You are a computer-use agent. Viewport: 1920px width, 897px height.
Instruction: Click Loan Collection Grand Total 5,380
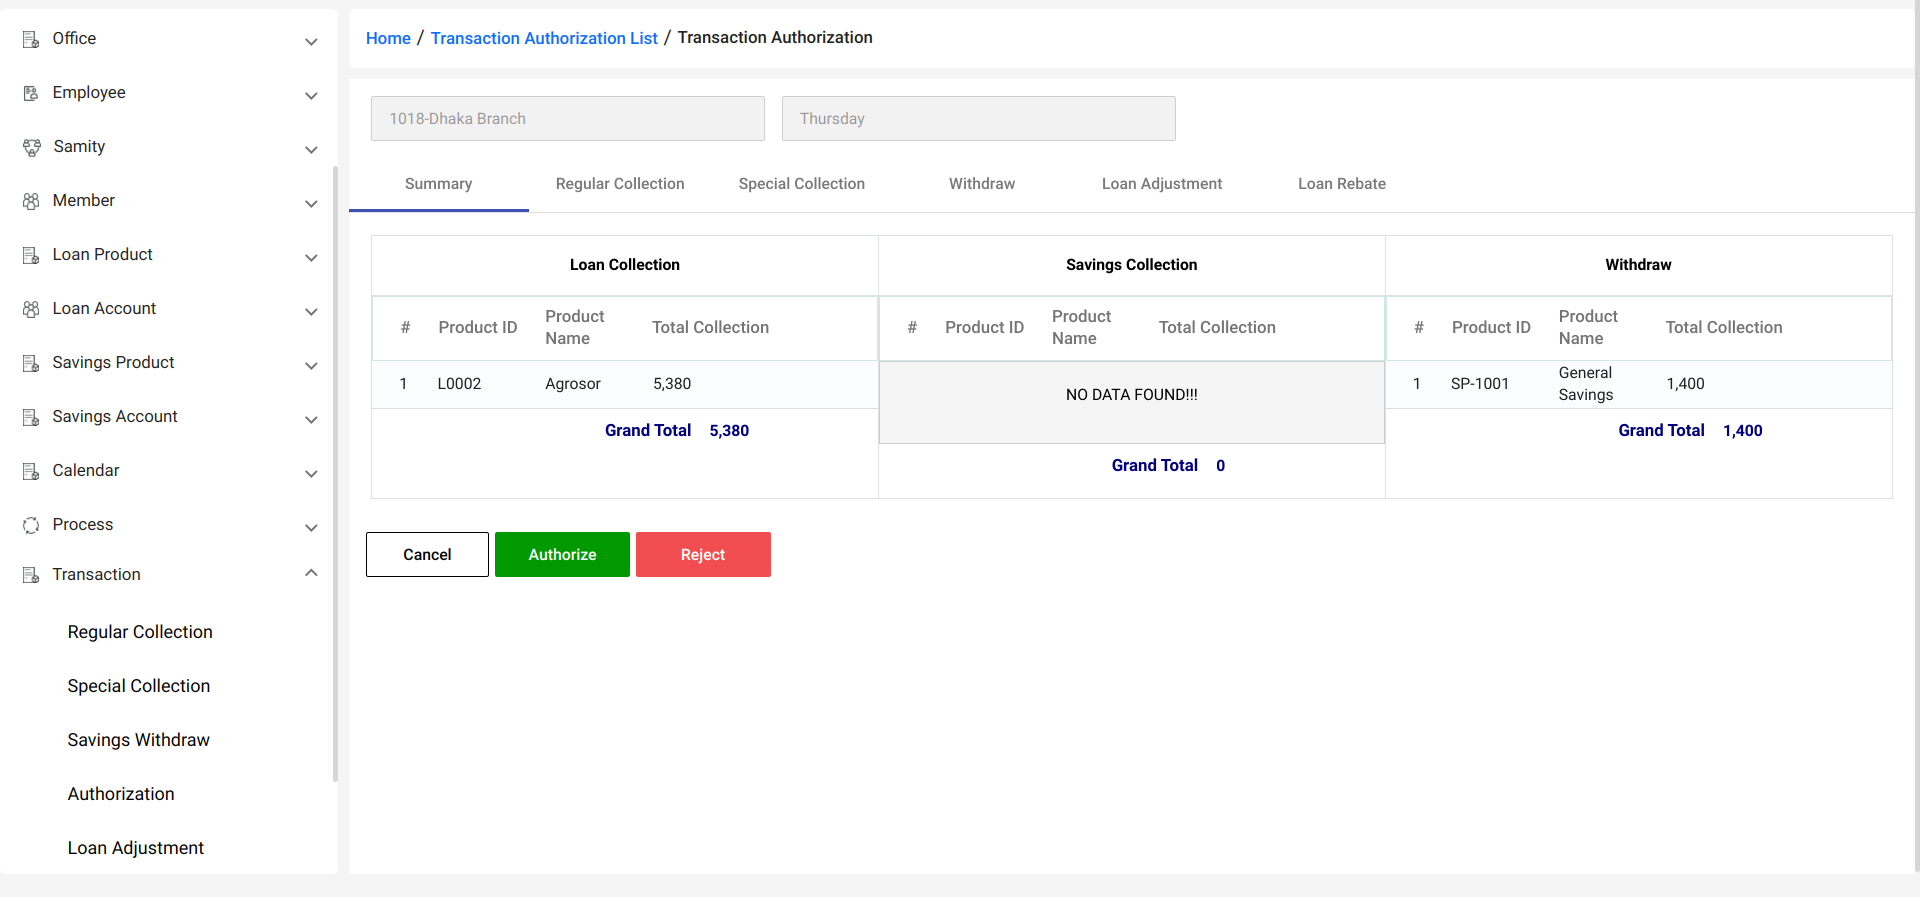click(677, 431)
